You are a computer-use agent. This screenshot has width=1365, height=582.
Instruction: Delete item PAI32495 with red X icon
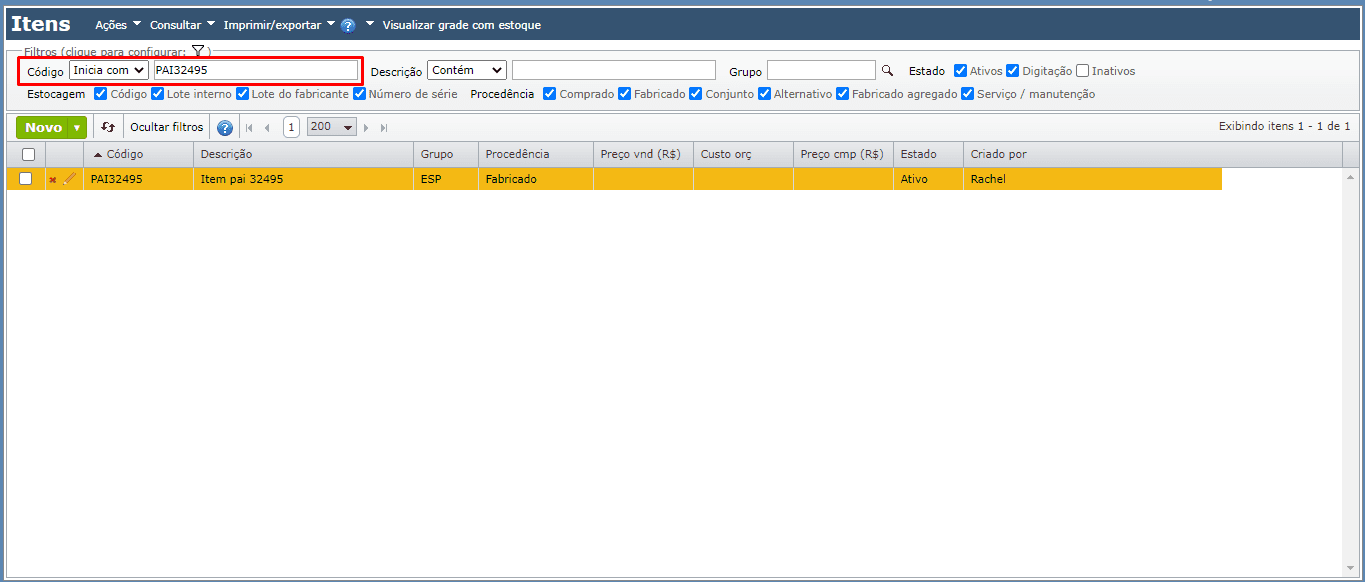pyautogui.click(x=53, y=180)
